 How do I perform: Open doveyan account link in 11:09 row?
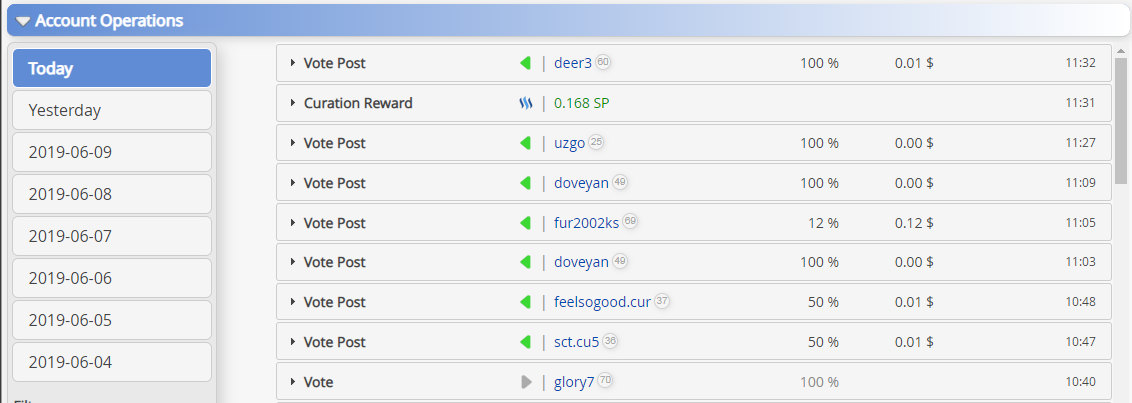[581, 183]
